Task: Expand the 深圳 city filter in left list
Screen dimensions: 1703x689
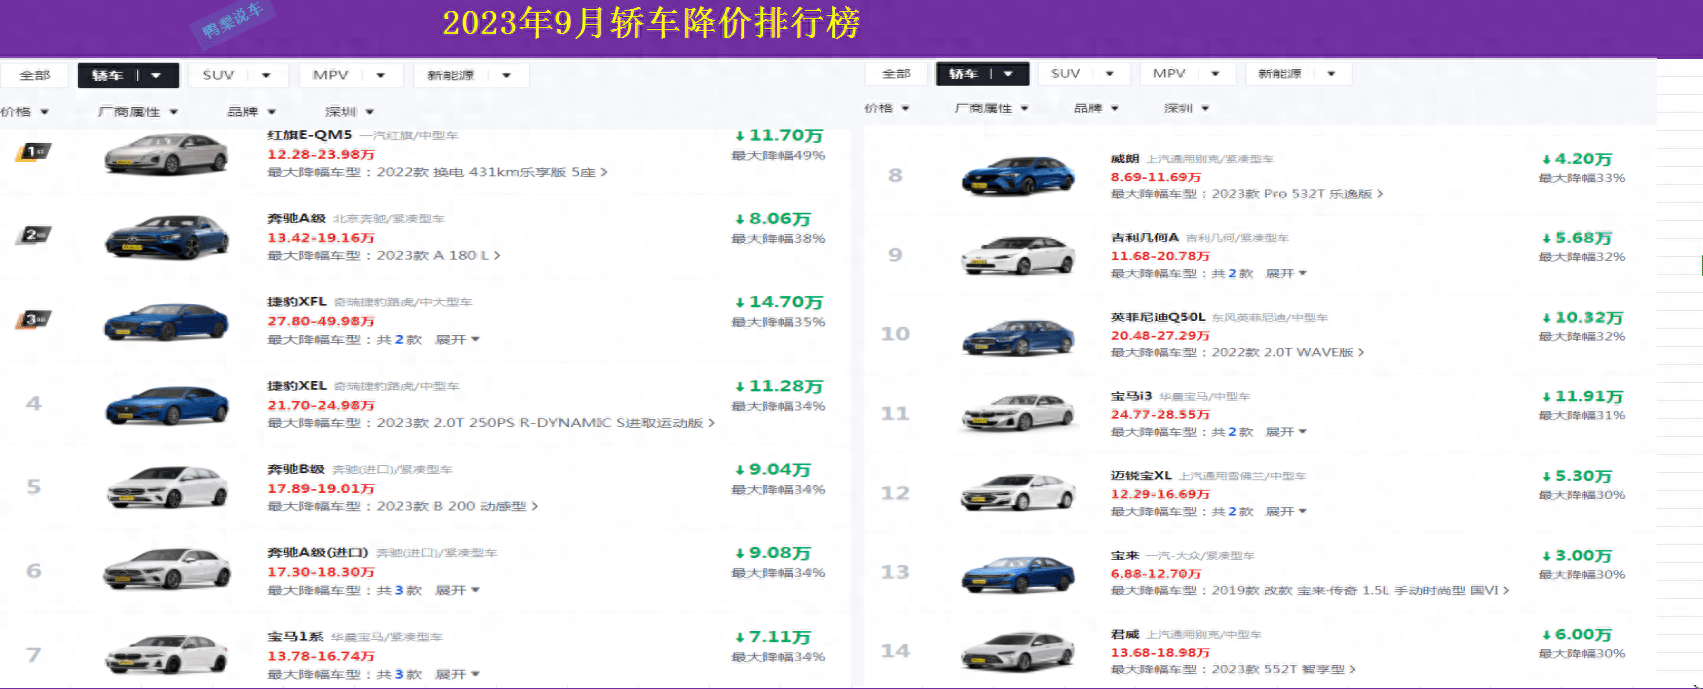Action: [x=350, y=112]
